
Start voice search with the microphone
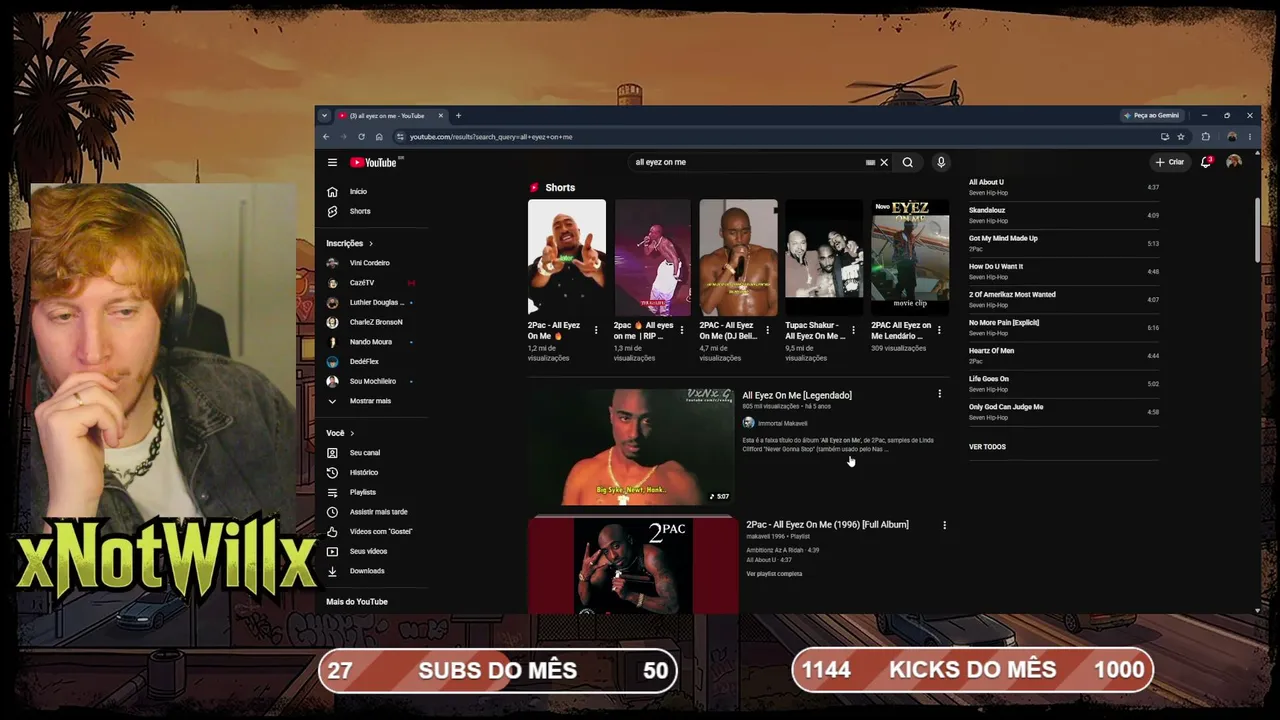point(941,162)
